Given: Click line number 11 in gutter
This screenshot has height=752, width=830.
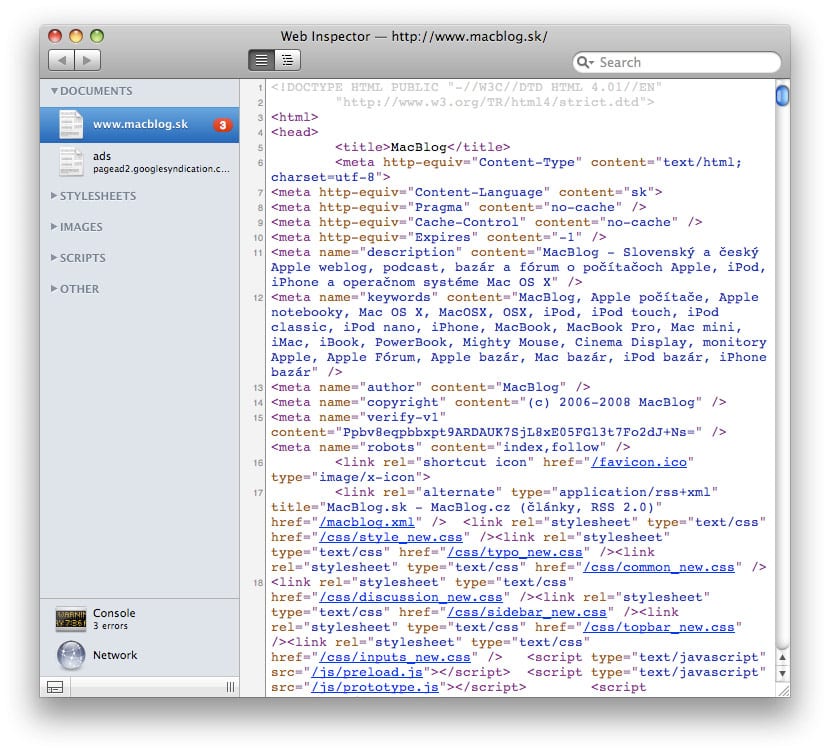Looking at the screenshot, I should (257, 252).
